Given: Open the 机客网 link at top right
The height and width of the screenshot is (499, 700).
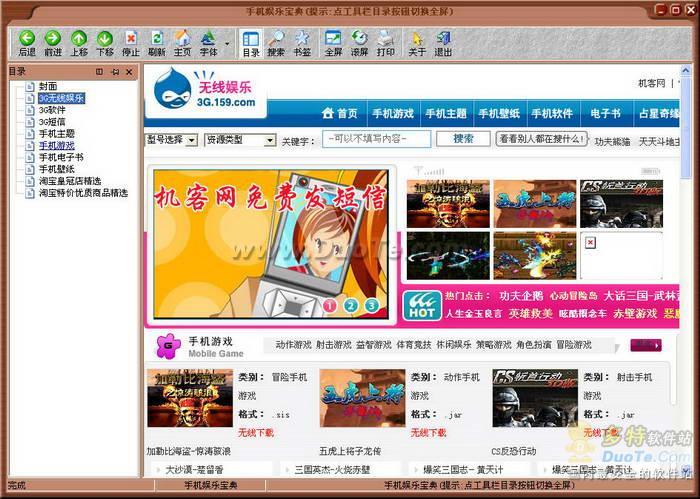Looking at the screenshot, I should (651, 83).
